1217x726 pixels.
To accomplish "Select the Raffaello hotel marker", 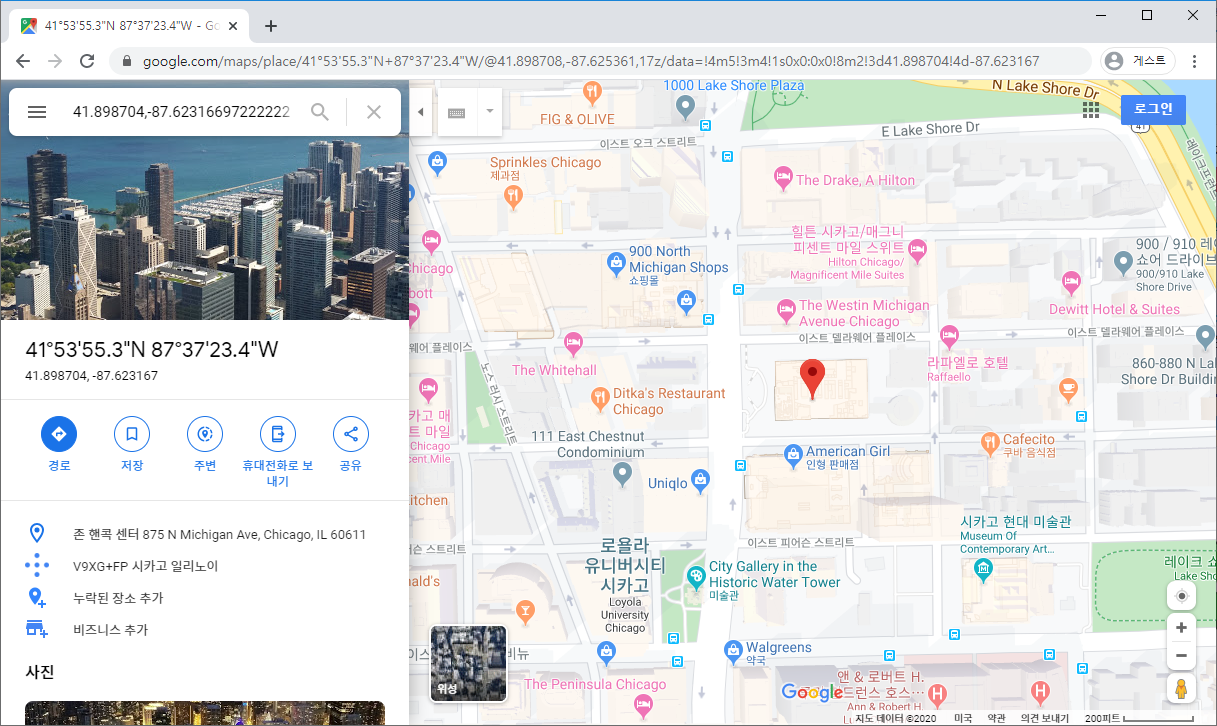I will (x=949, y=336).
